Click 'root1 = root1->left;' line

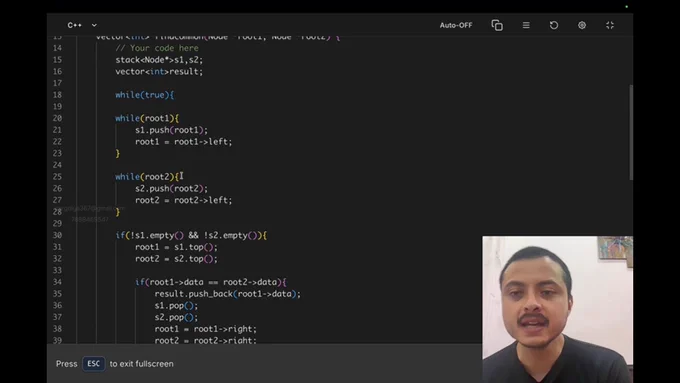point(183,141)
